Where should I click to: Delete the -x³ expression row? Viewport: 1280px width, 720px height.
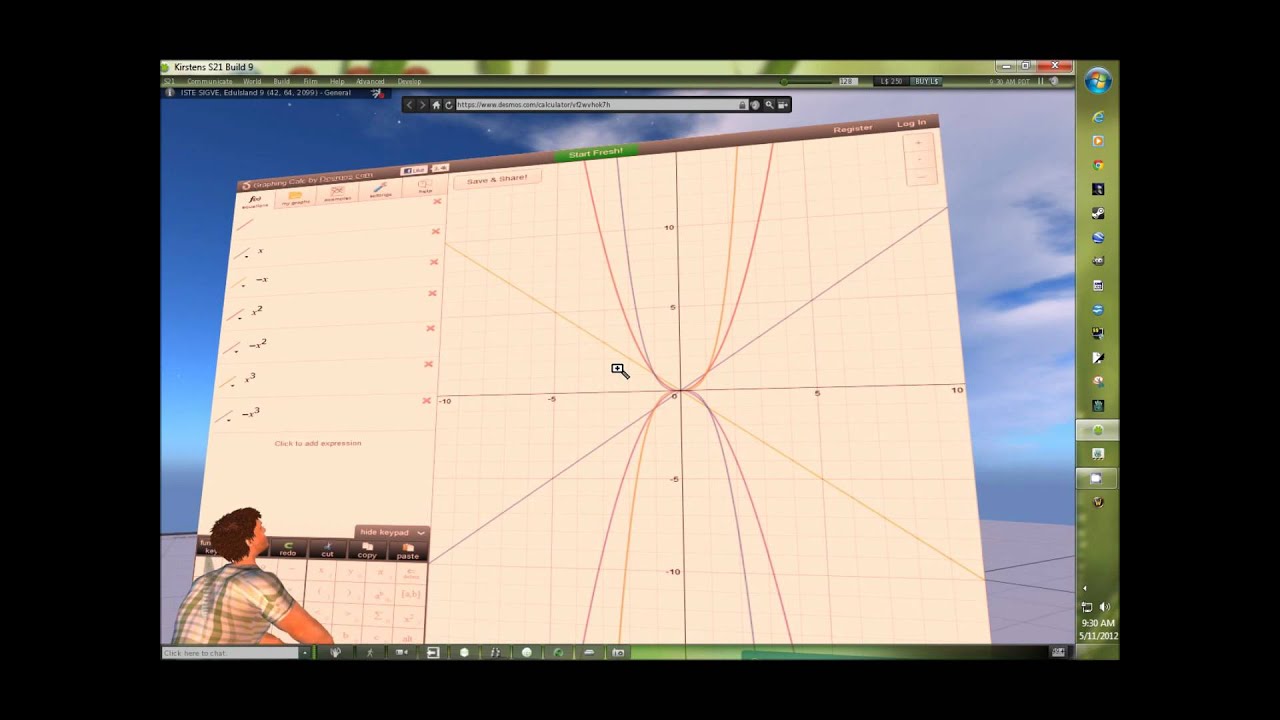point(426,400)
